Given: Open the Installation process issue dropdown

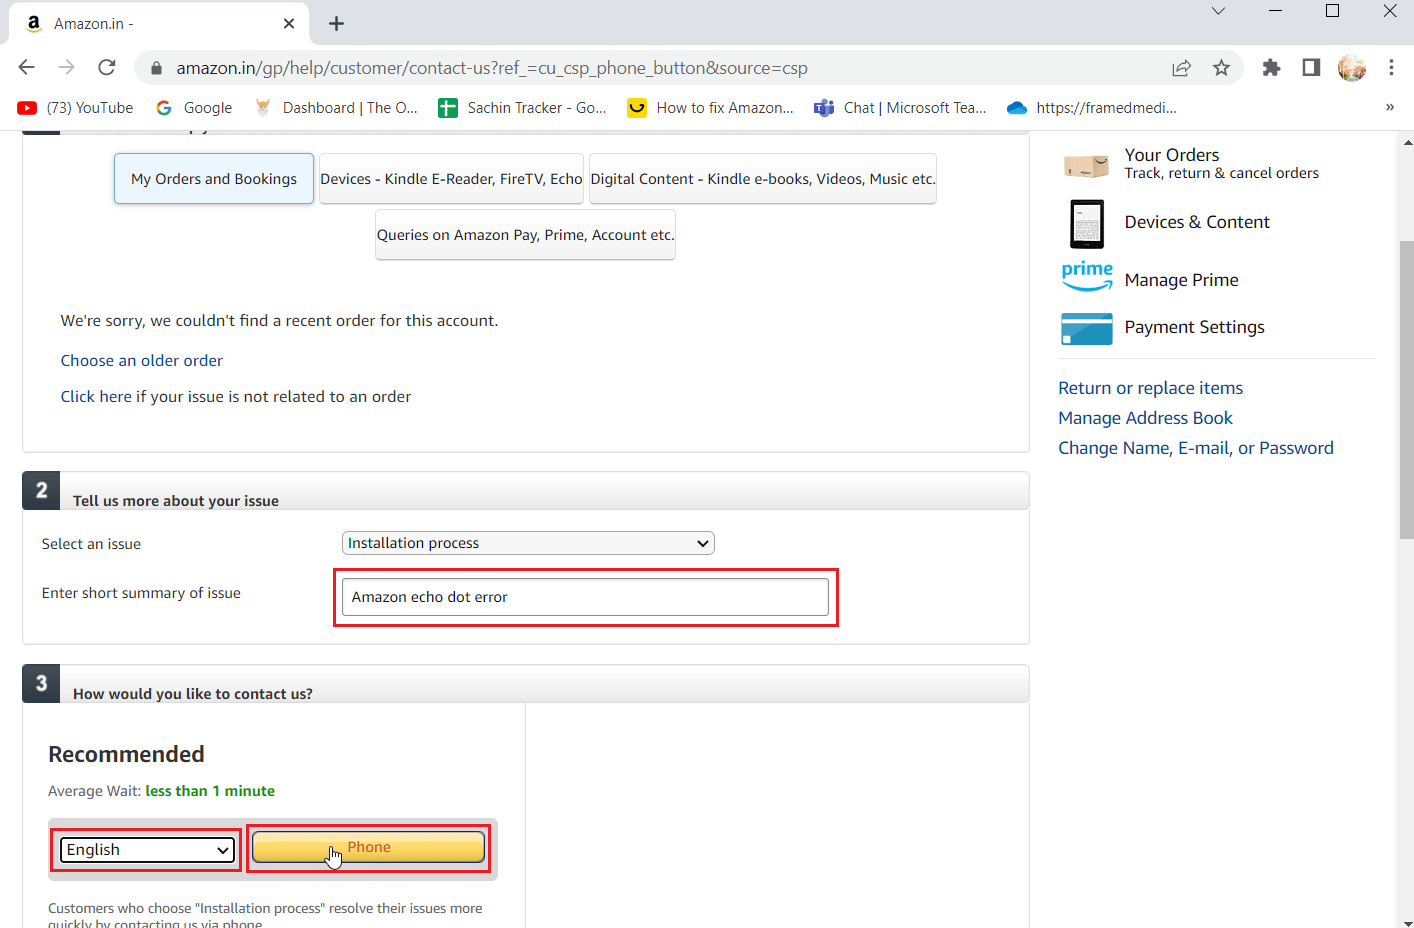Looking at the screenshot, I should (528, 543).
